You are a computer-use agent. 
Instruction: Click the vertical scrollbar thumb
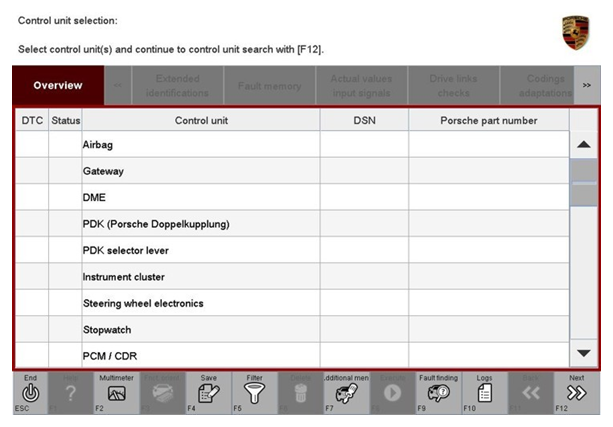(584, 181)
